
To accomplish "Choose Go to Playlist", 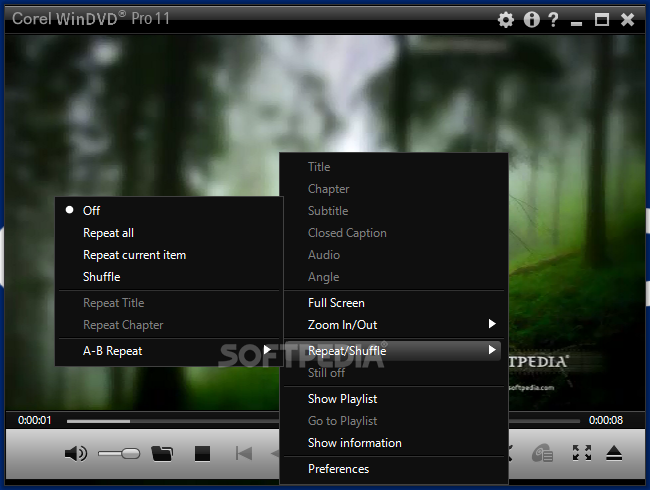I will point(394,421).
